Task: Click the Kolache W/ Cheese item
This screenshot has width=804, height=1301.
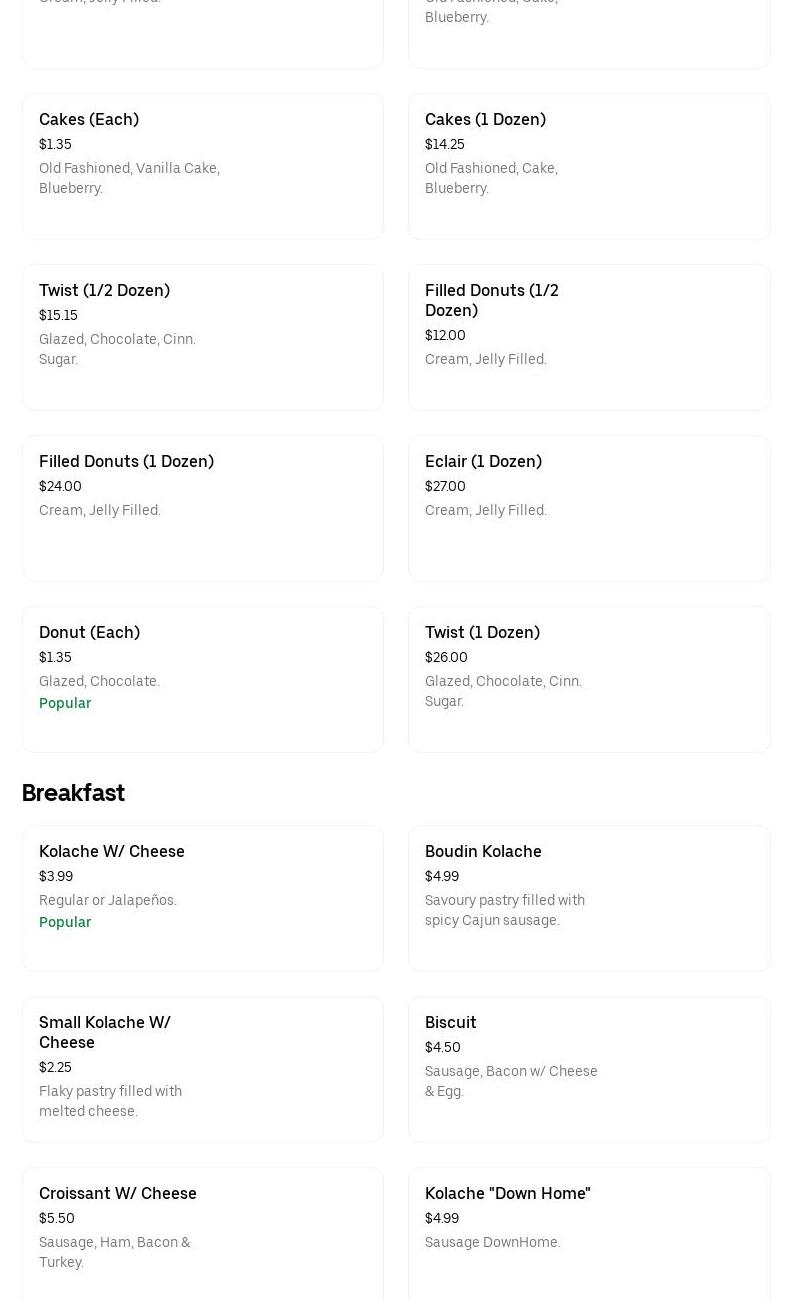Action: coord(202,898)
